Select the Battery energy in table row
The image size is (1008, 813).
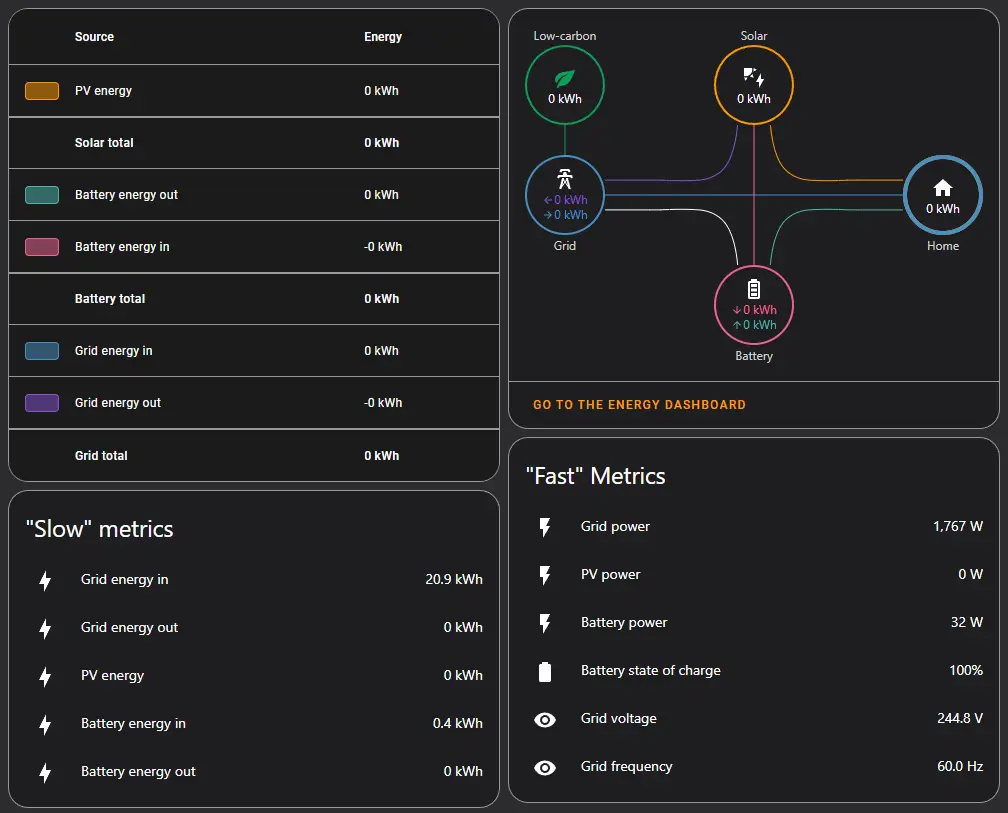[x=254, y=247]
